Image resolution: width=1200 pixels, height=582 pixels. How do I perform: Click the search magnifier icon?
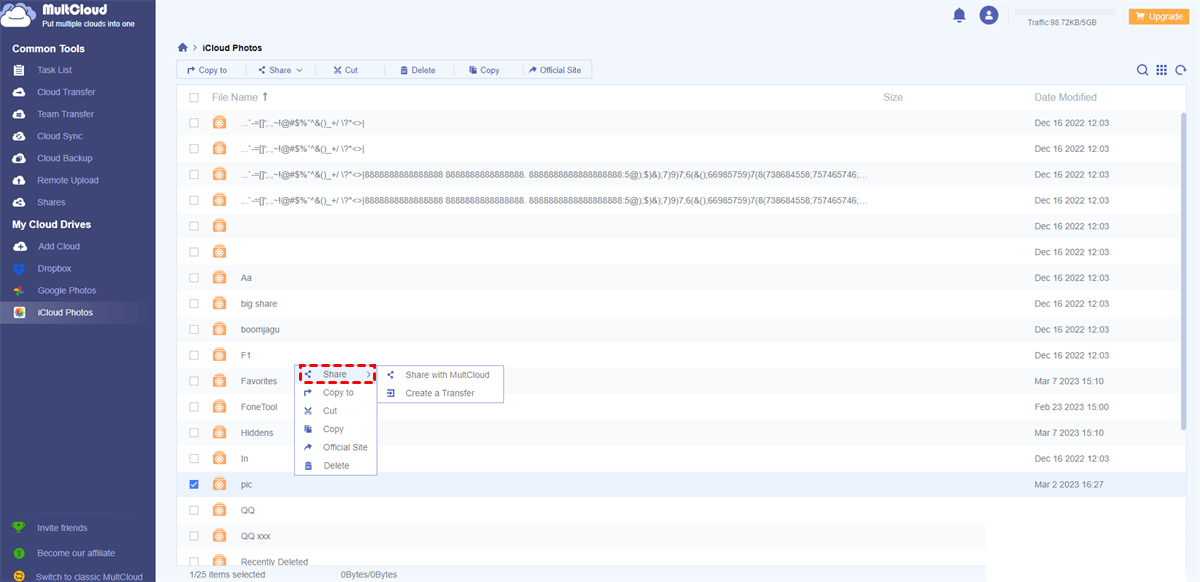click(1142, 70)
